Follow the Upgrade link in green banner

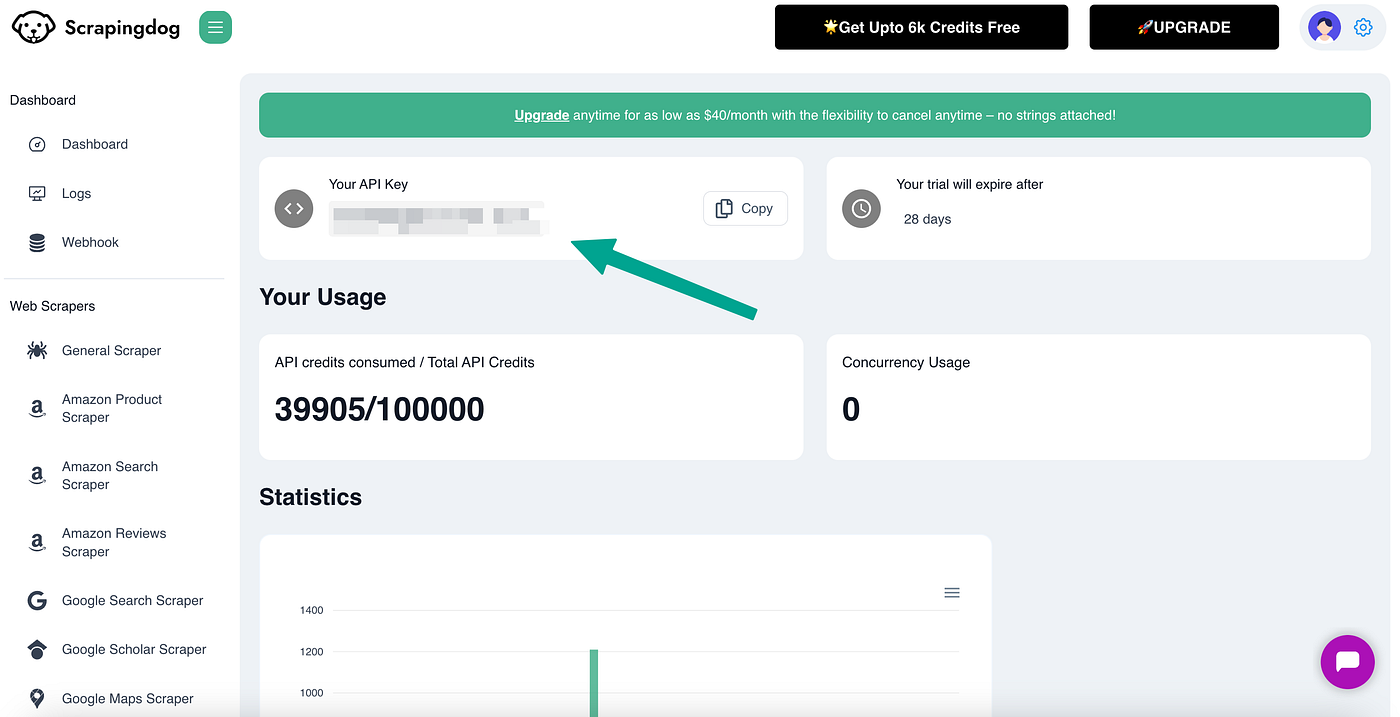[x=541, y=115]
